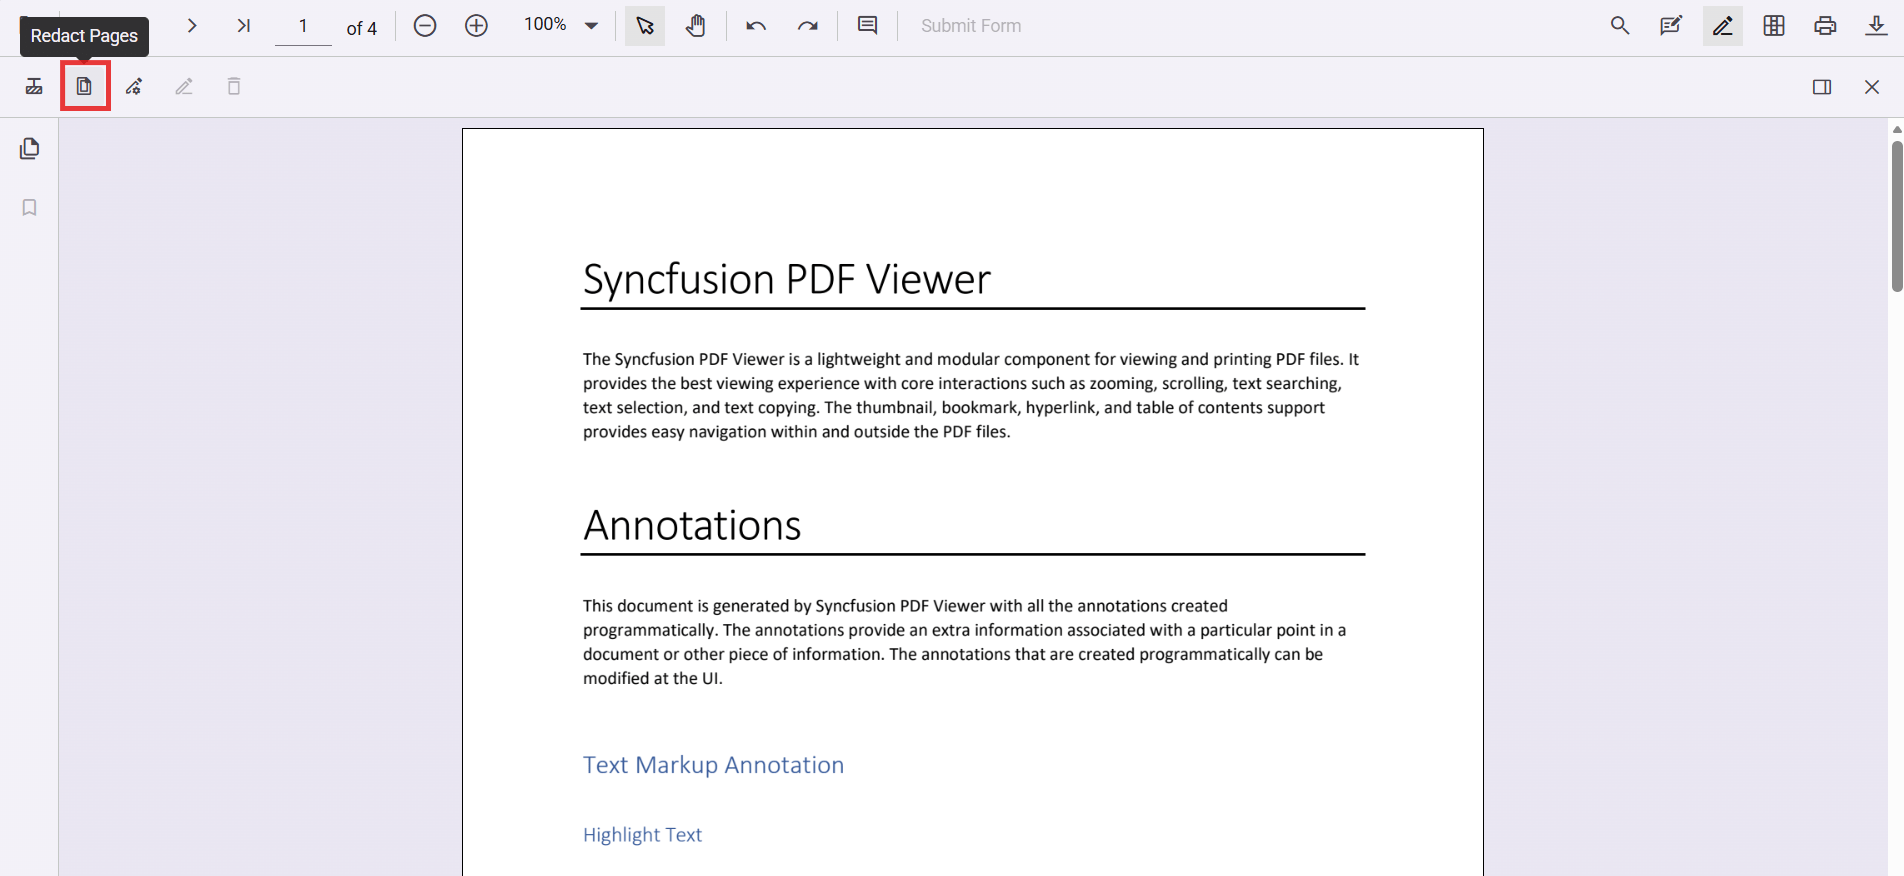Close the redaction toolbar
Screen dimensions: 1904x876
[x=1872, y=87]
